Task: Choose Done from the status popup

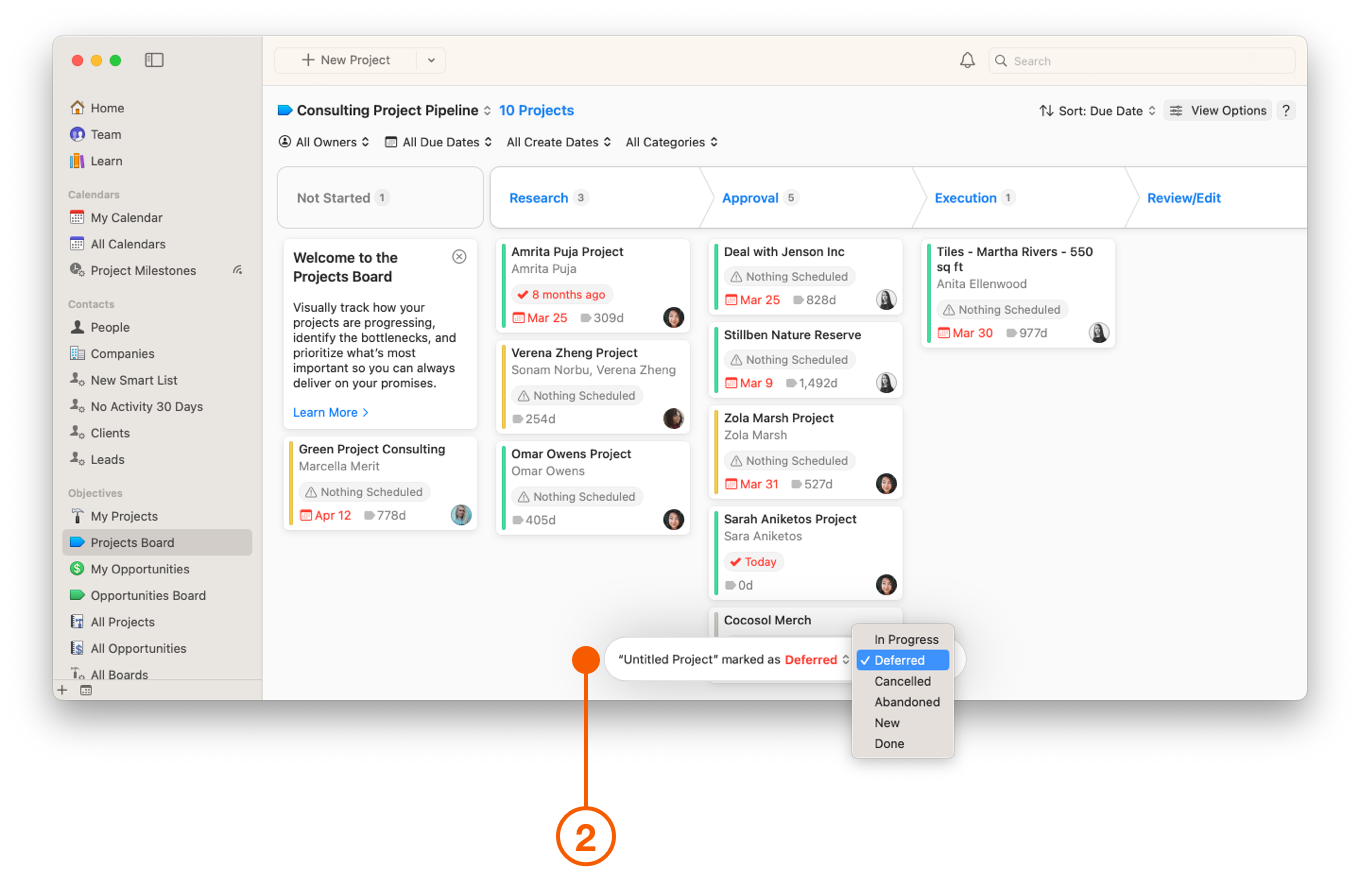Action: coord(889,743)
